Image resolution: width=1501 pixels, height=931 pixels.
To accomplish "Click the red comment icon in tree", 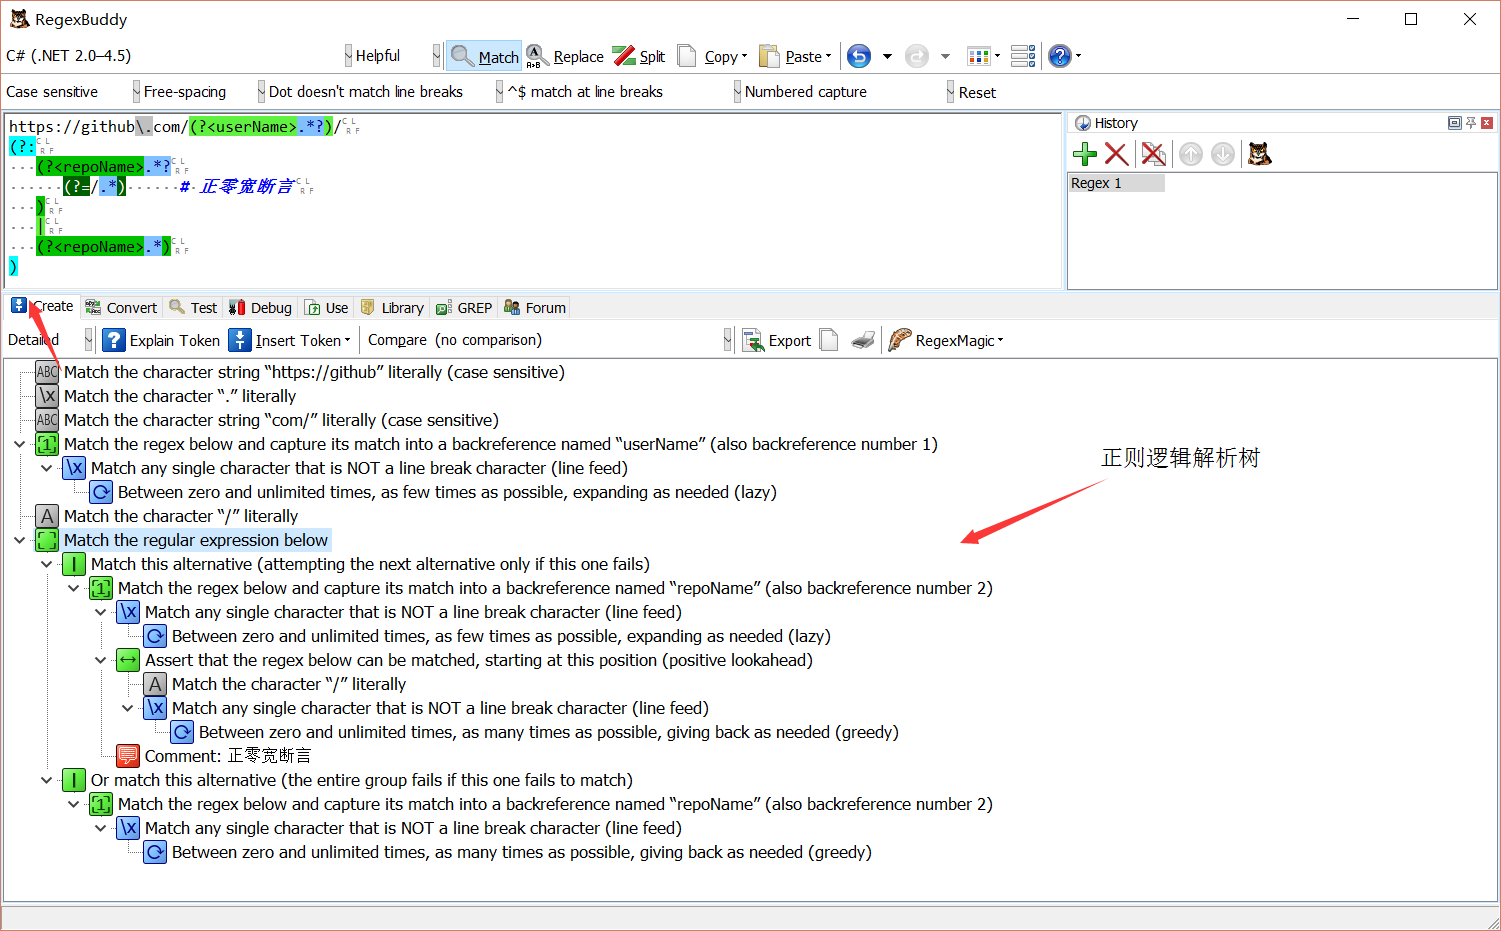I will pos(128,756).
